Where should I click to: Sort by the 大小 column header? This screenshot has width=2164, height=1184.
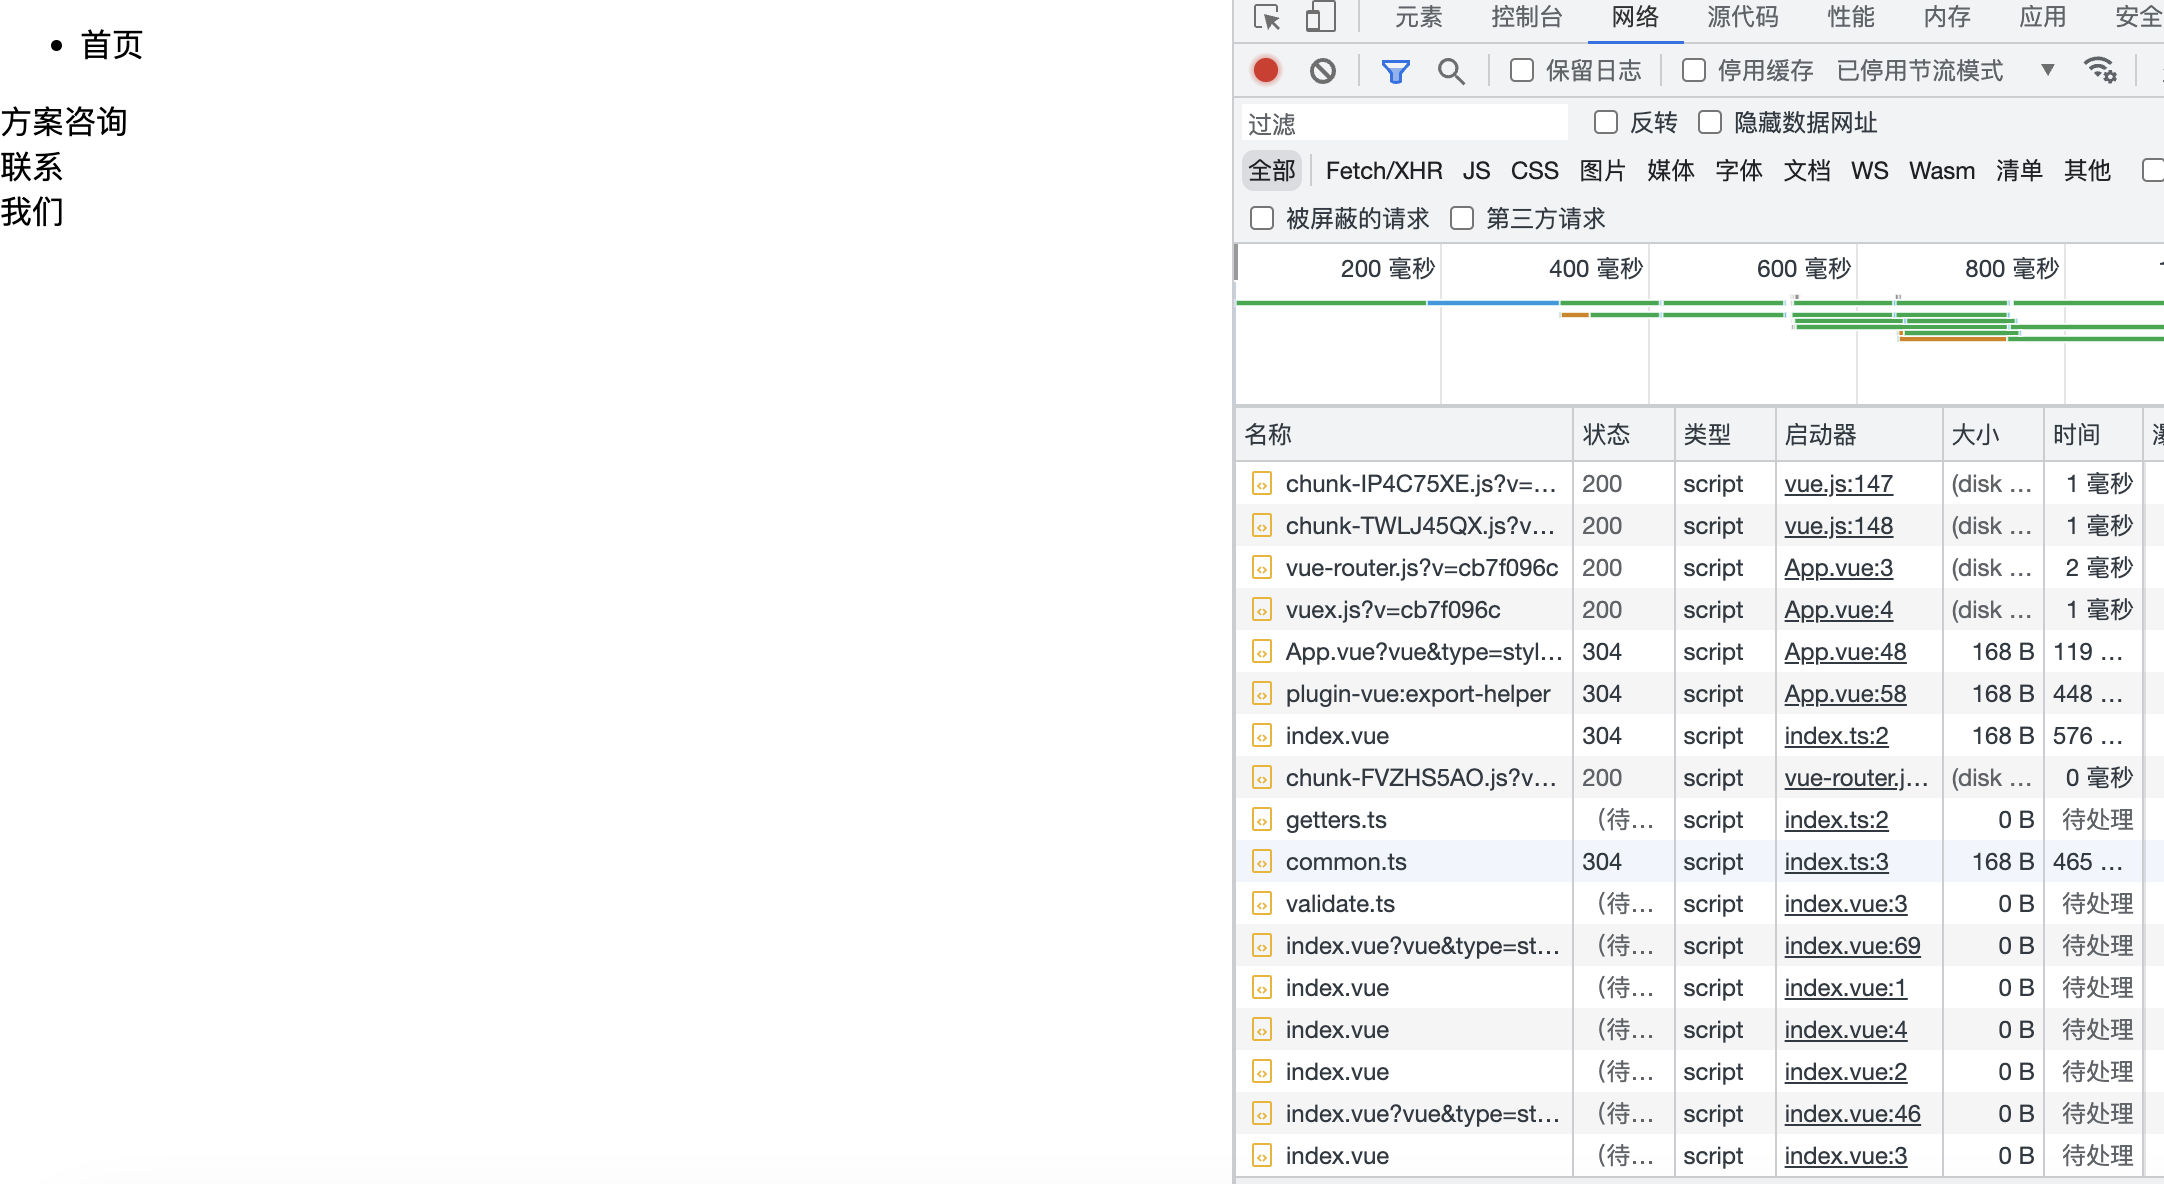pos(1993,435)
